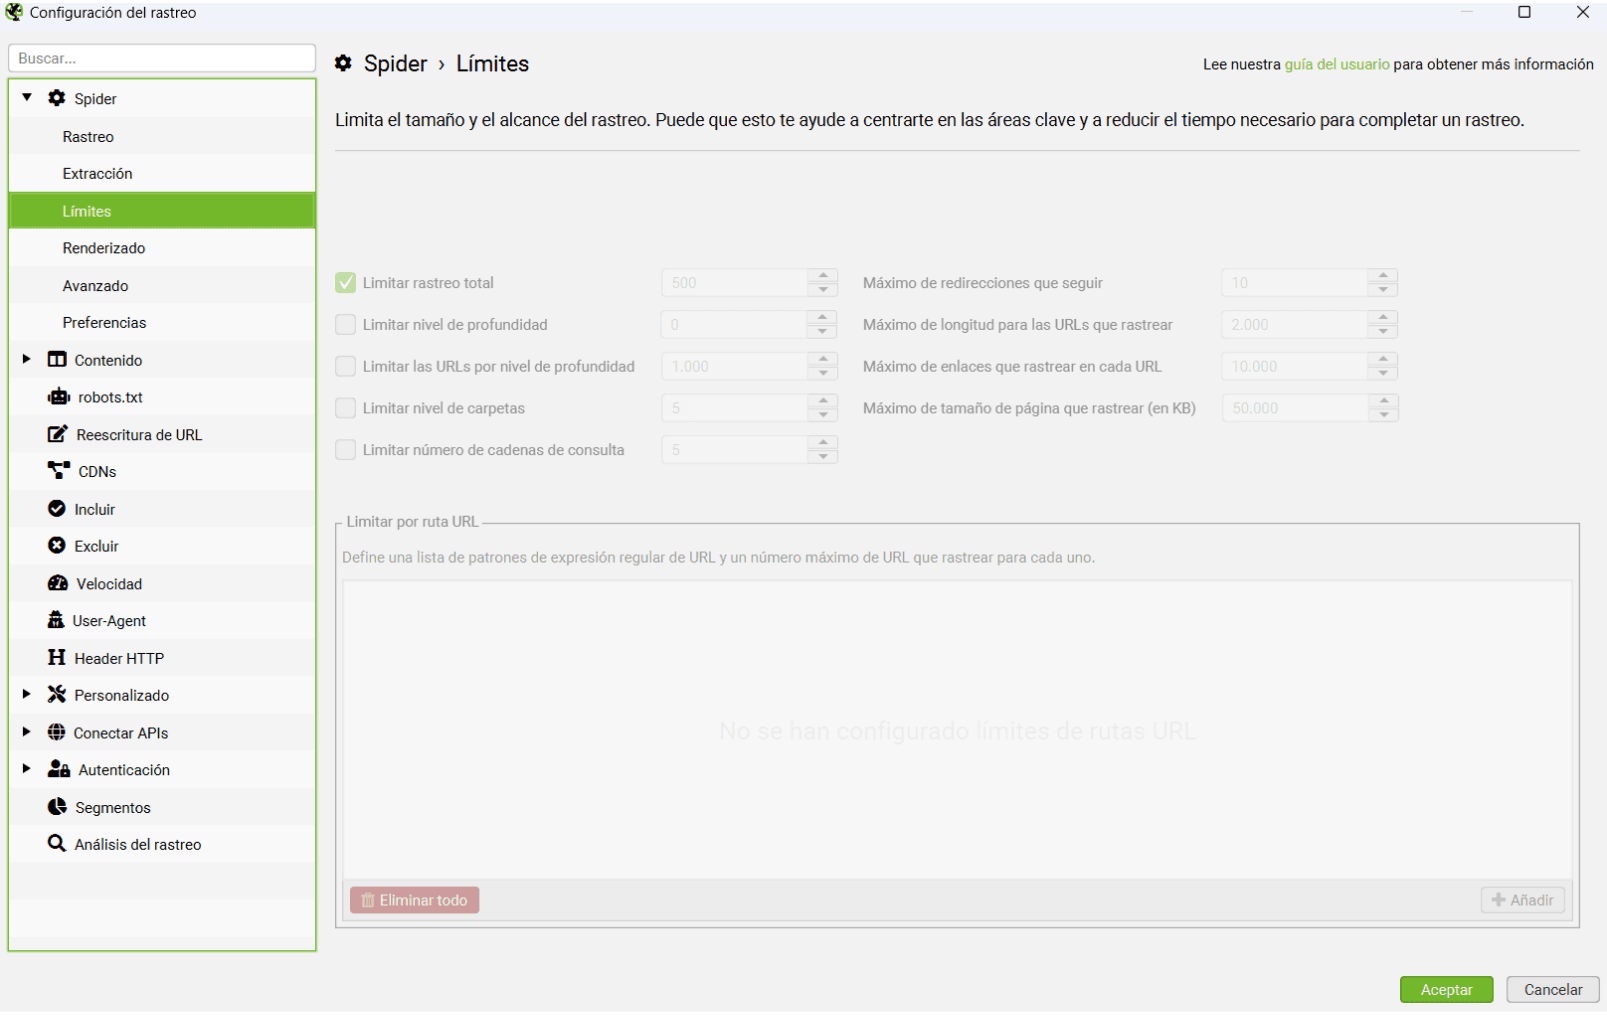Screen dimensions: 1607x1015
Task: Check Limitar número de cadenas de consulta
Action: pos(346,450)
